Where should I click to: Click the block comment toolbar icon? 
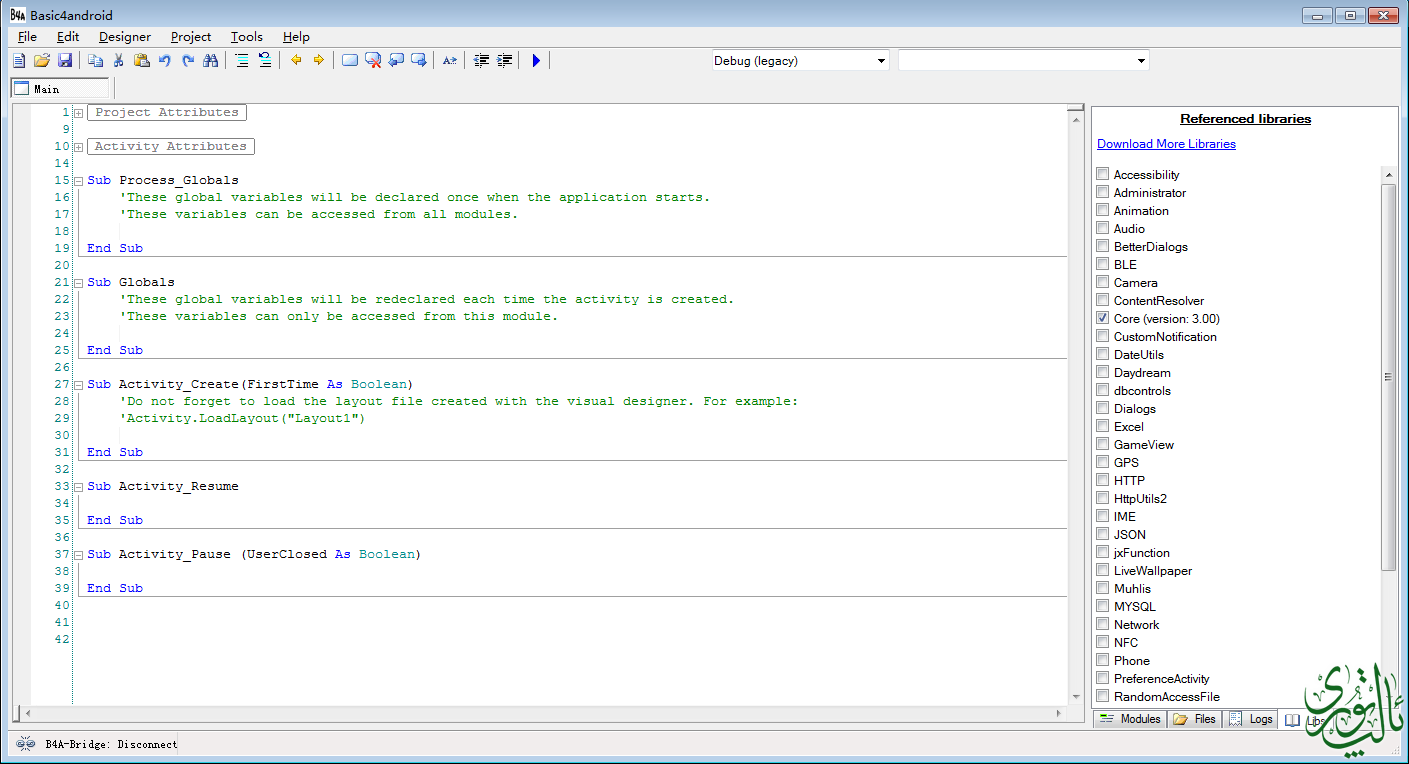point(242,61)
